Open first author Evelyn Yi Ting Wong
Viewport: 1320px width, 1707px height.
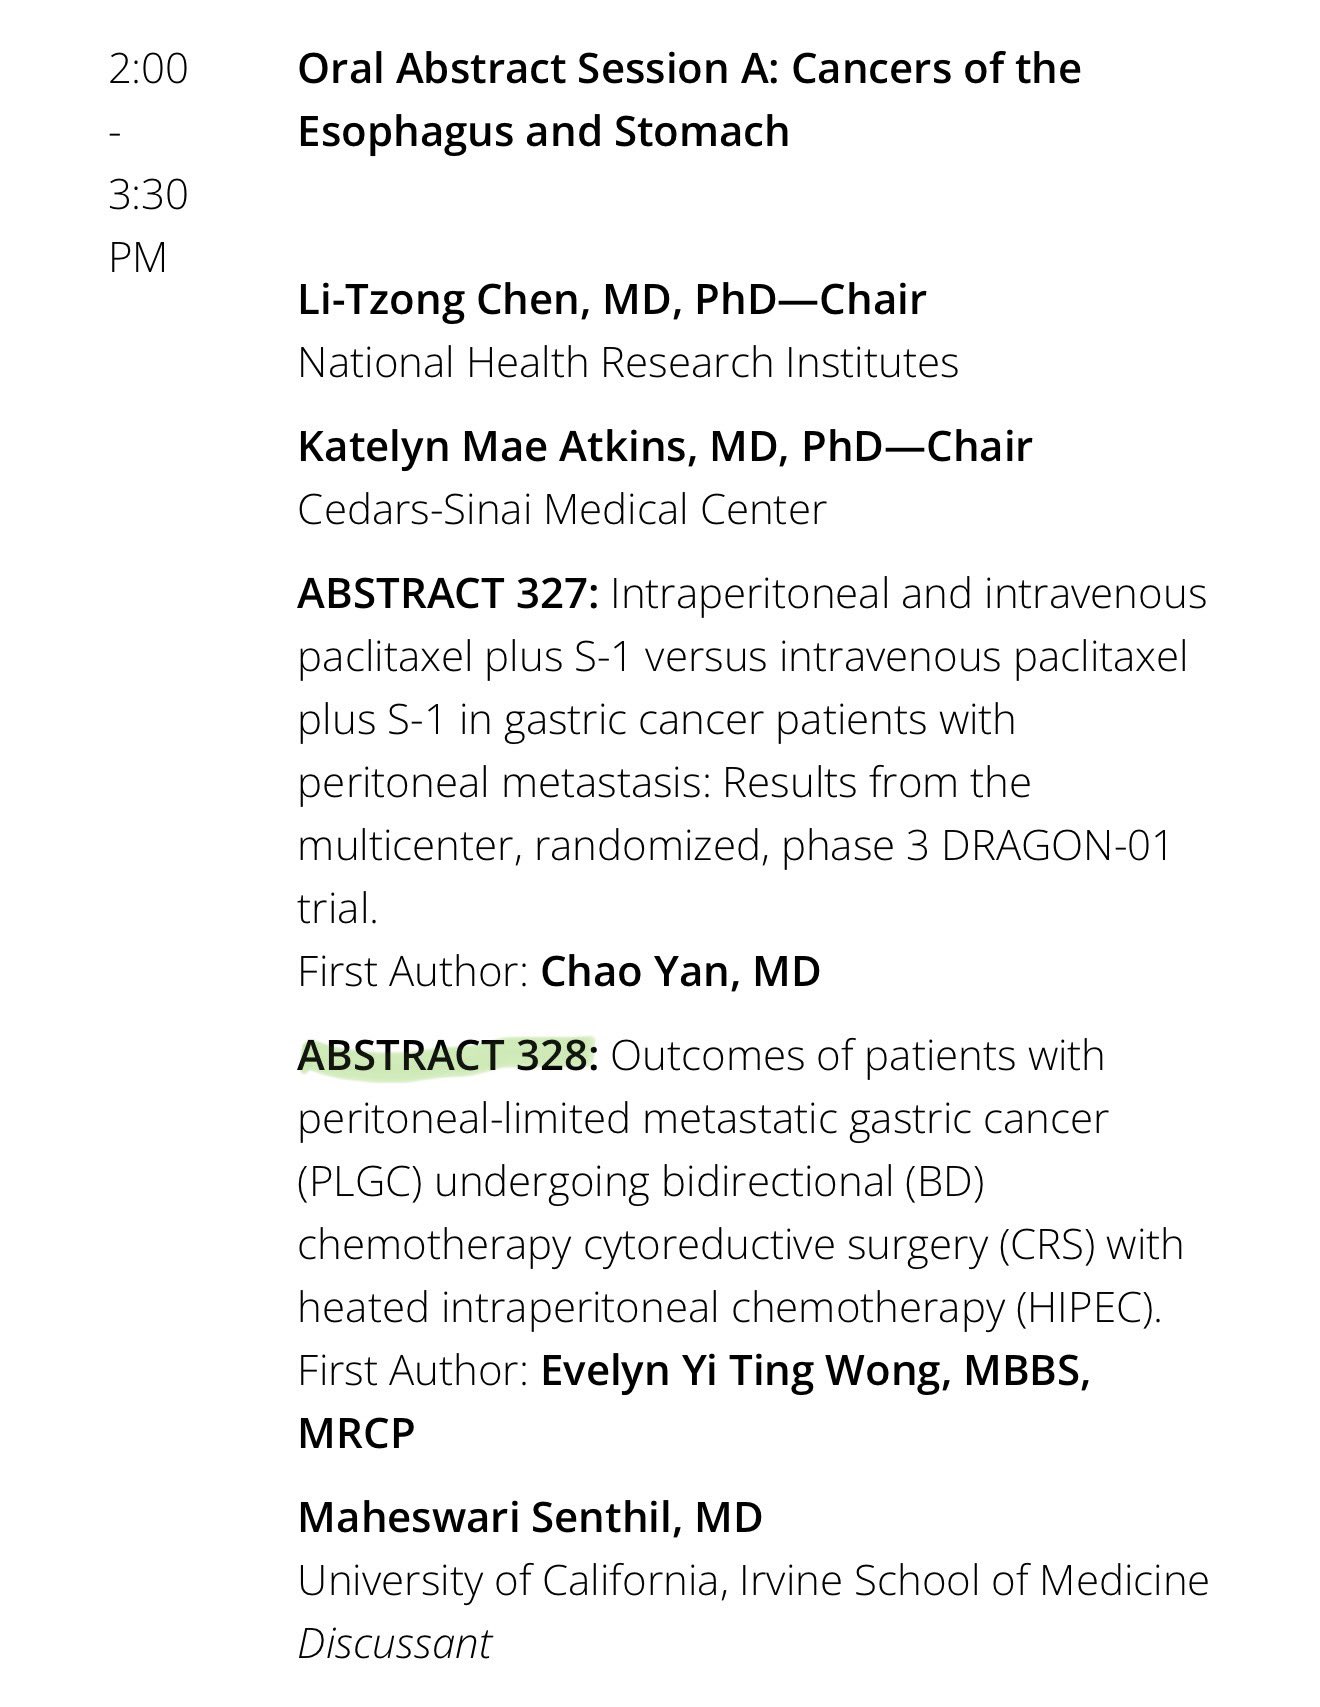coord(744,1370)
